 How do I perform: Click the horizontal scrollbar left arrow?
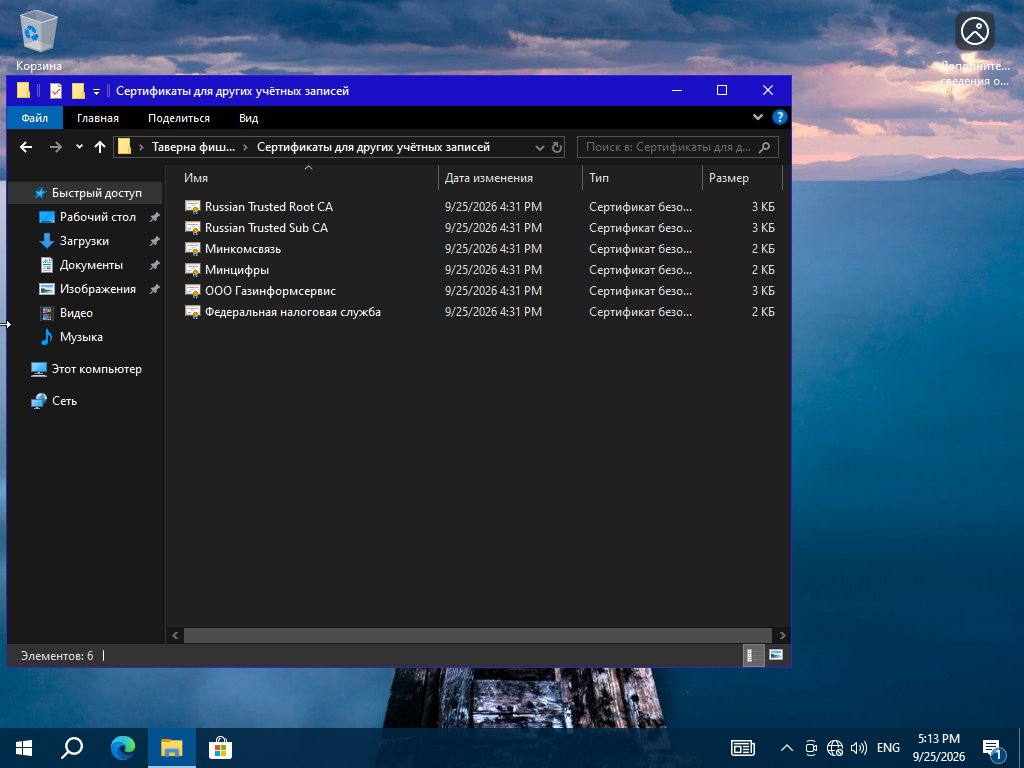(175, 635)
